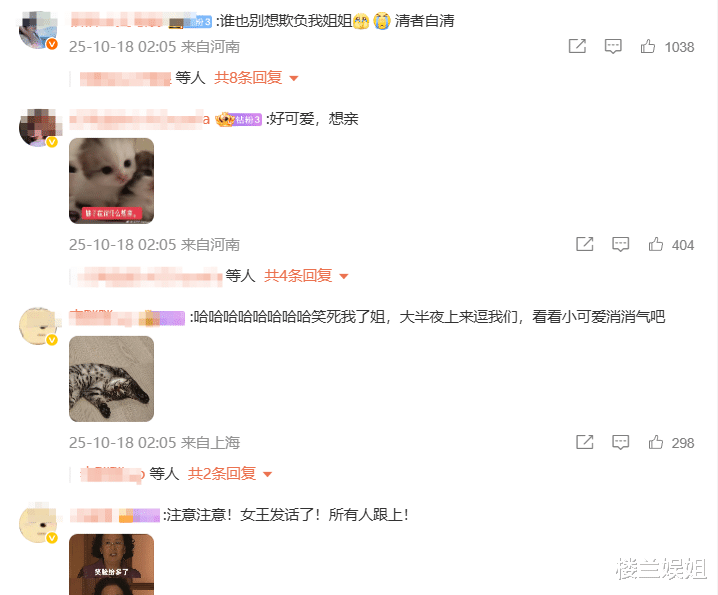This screenshot has height=595, width=718.
Task: Like the comment with 298 likes
Action: click(x=656, y=442)
